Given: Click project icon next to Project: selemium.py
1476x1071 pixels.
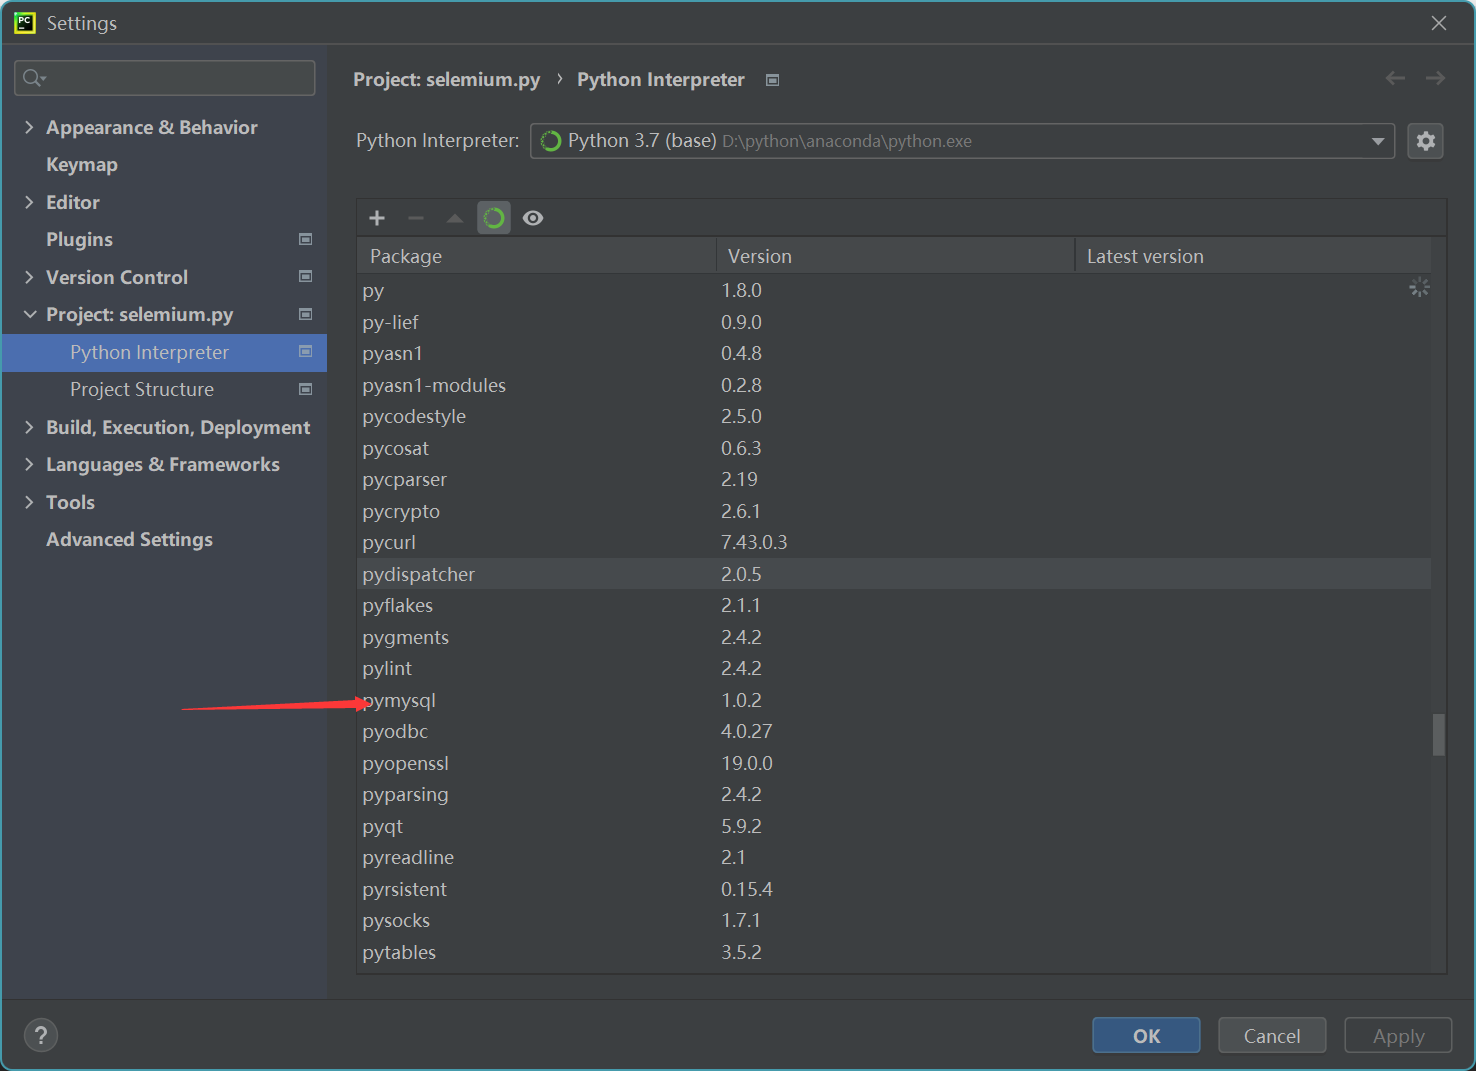Looking at the screenshot, I should coord(306,314).
